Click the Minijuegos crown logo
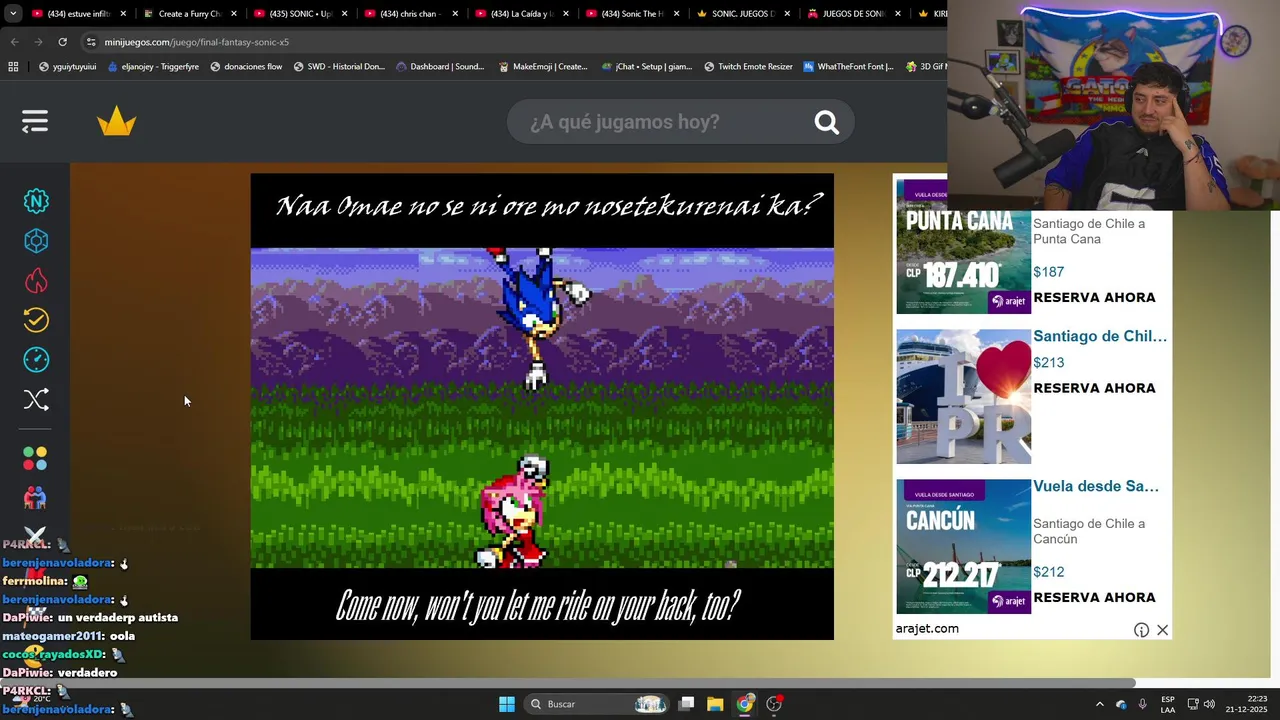Image resolution: width=1280 pixels, height=720 pixels. 116,122
